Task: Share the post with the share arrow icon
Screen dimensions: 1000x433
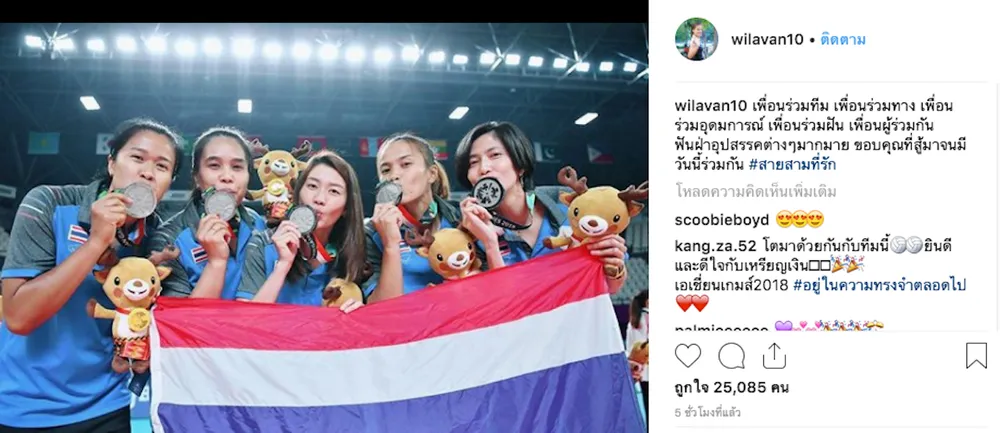Action: click(x=774, y=356)
